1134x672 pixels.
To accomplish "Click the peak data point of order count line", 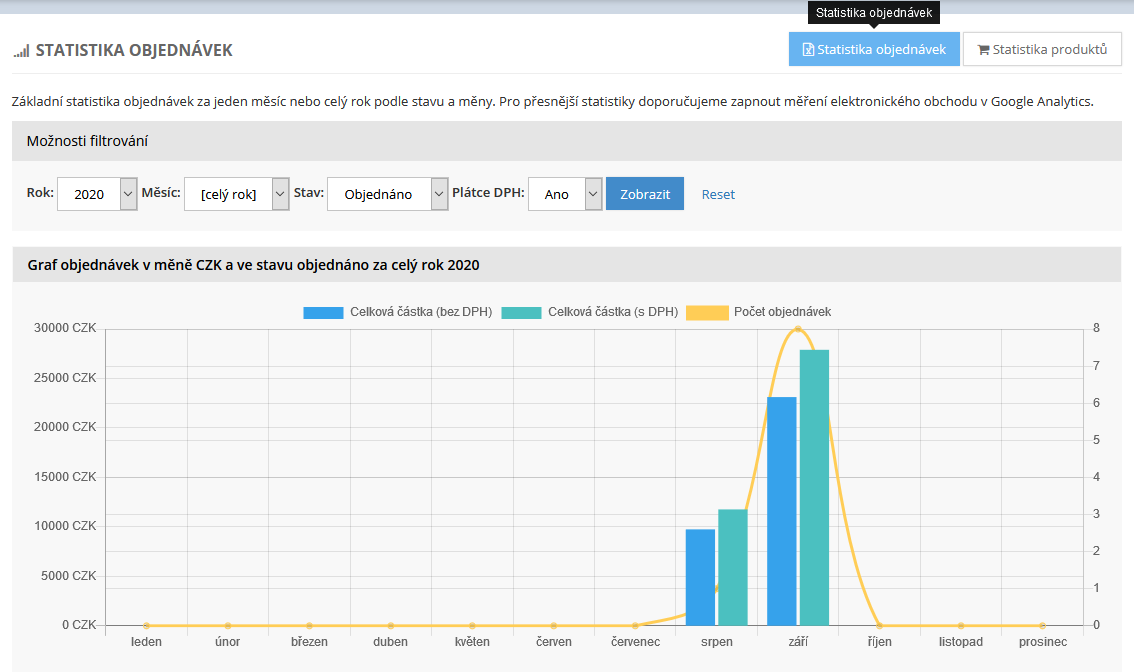I will (798, 329).
